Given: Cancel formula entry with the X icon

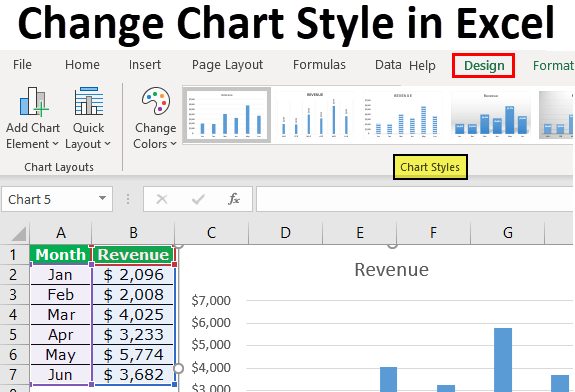Looking at the screenshot, I should point(162,199).
